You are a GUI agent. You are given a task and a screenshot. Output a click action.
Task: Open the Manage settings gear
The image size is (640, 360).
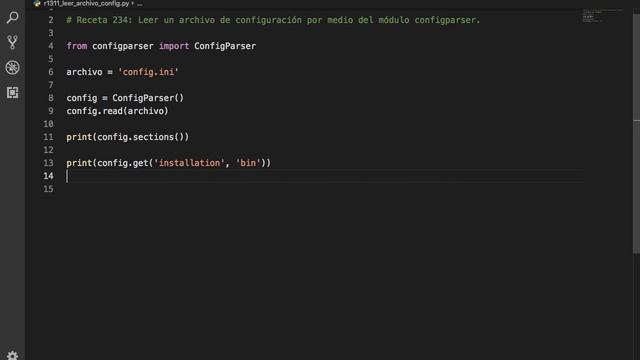[12, 356]
